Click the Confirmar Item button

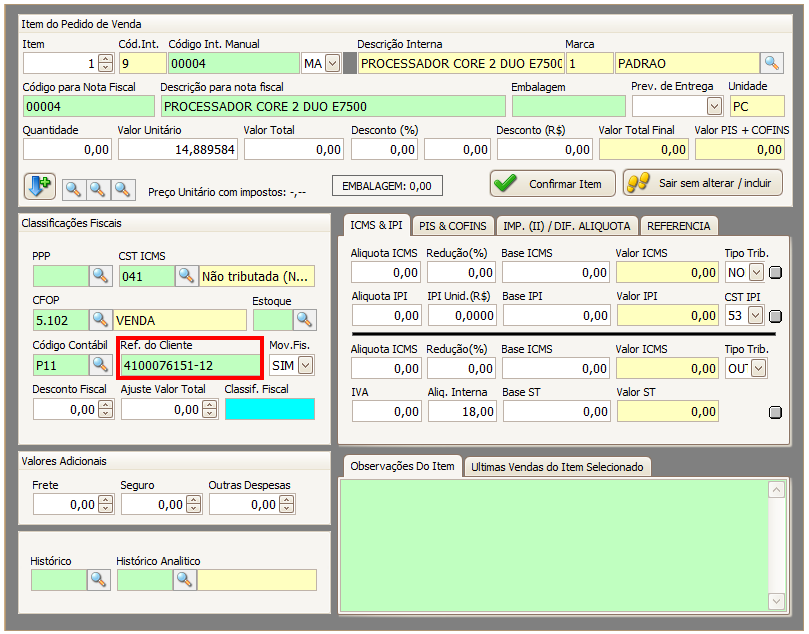(x=552, y=184)
